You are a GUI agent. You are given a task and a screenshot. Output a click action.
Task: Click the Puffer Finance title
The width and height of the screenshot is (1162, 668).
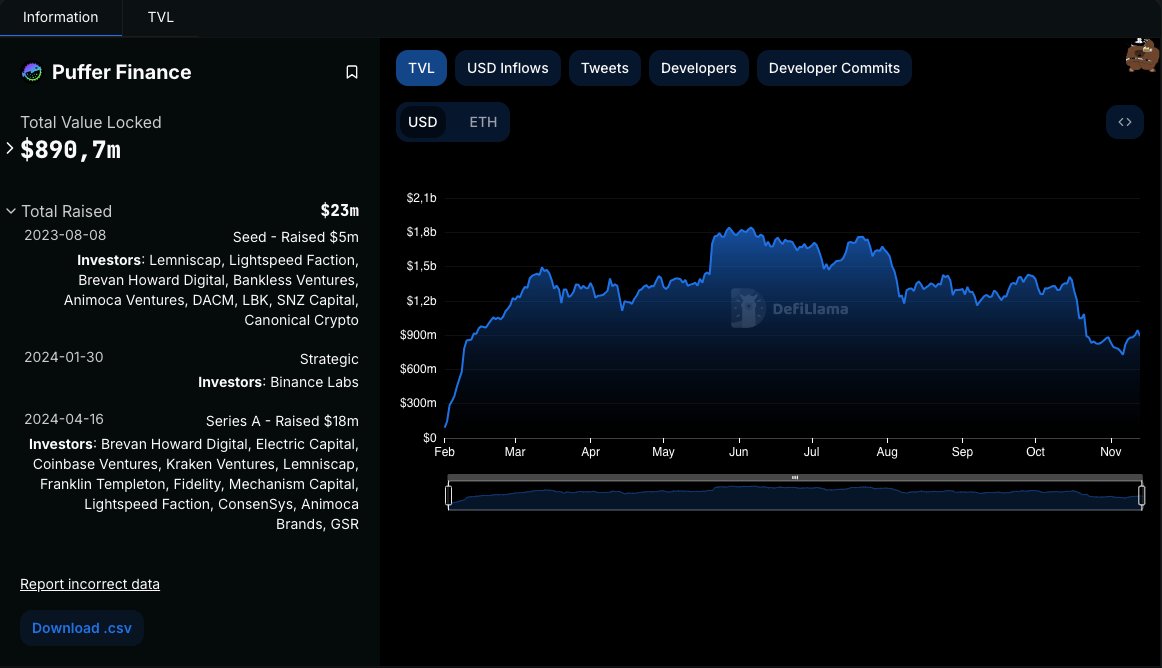point(122,72)
